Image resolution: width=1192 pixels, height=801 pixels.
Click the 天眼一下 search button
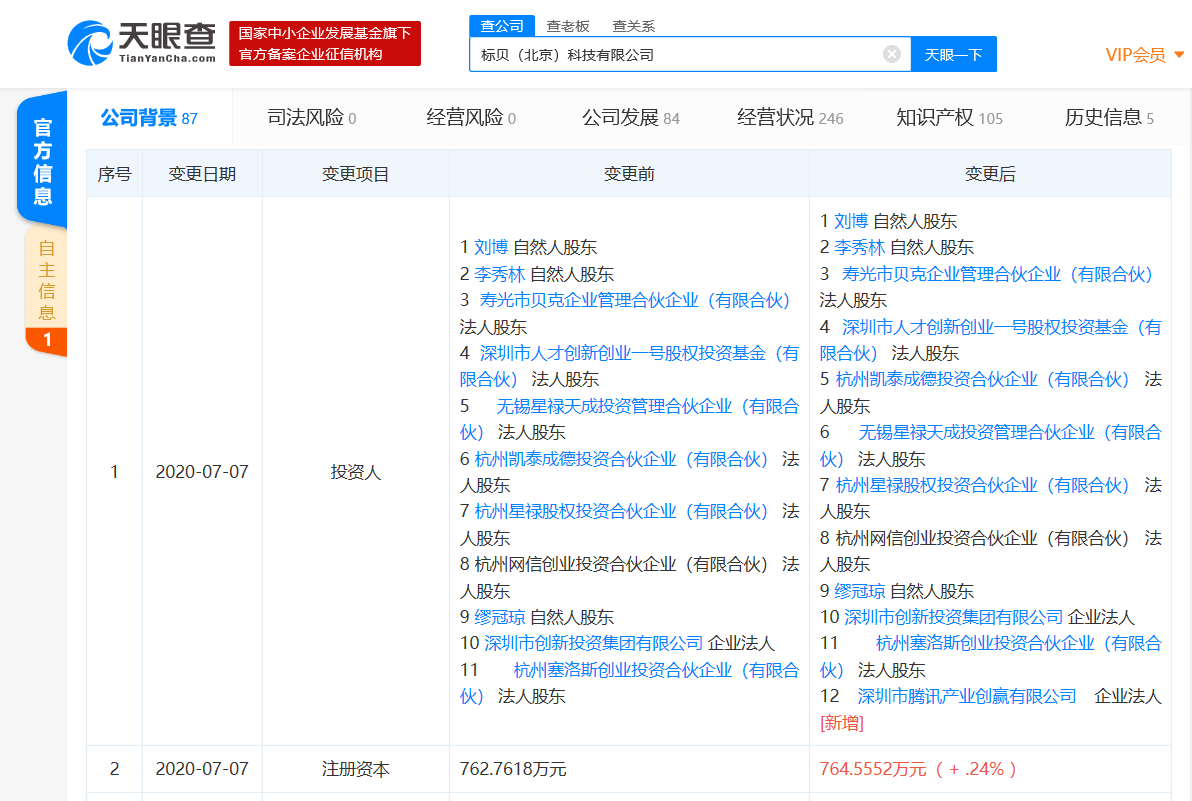point(953,54)
